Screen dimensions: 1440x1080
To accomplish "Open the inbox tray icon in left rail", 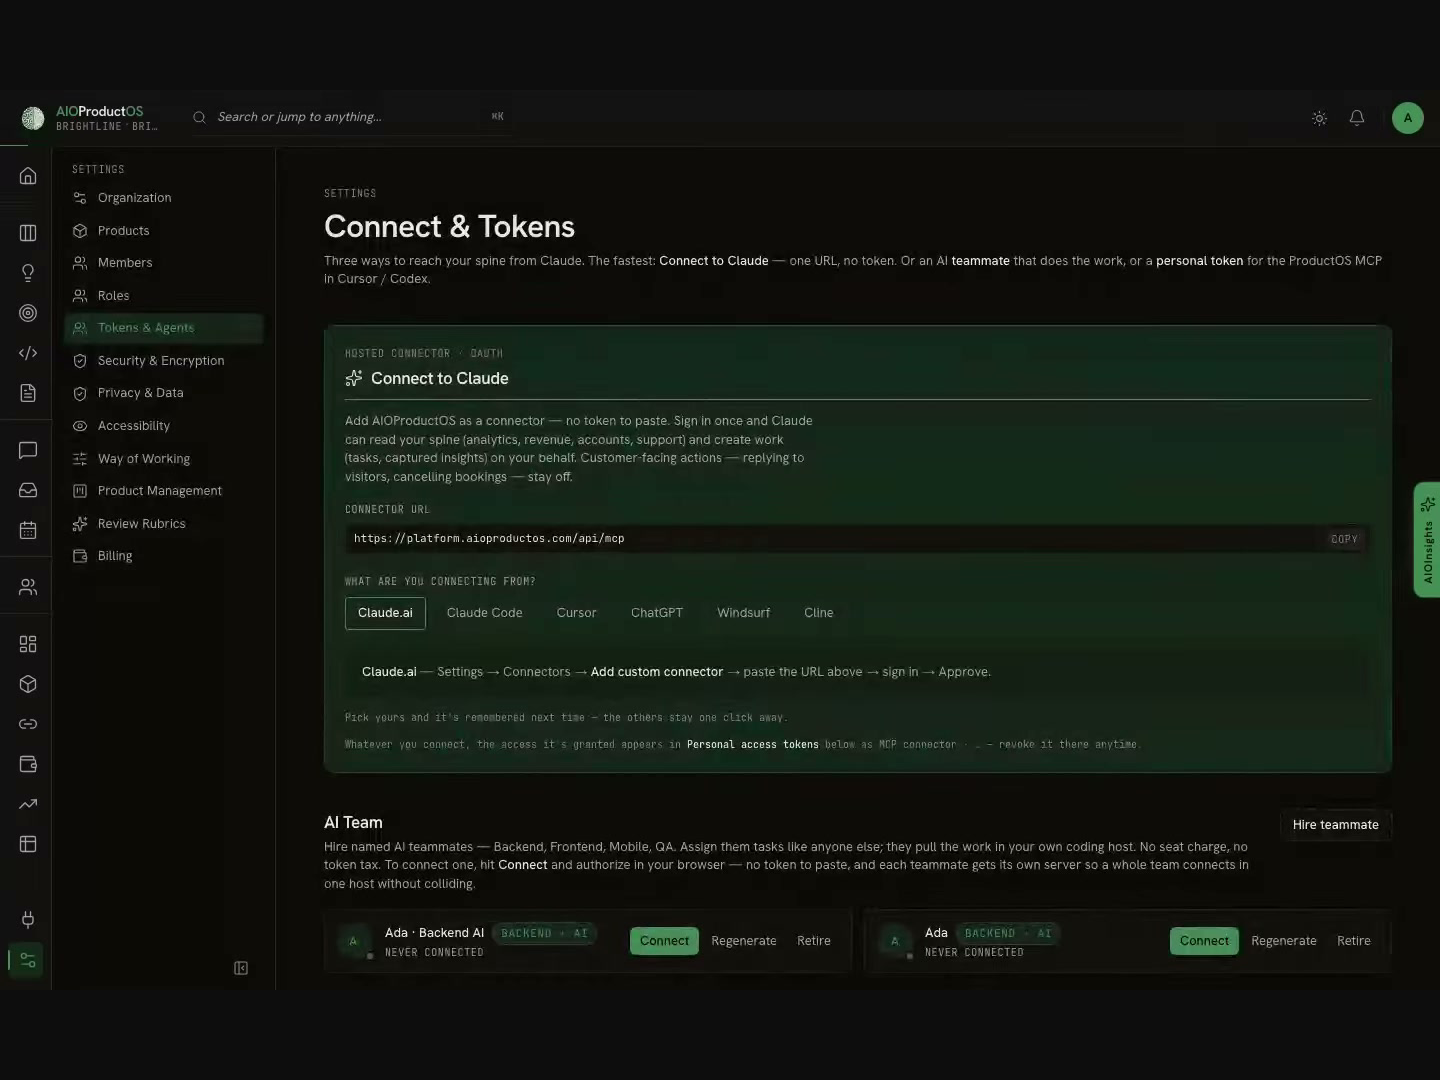I will point(28,490).
